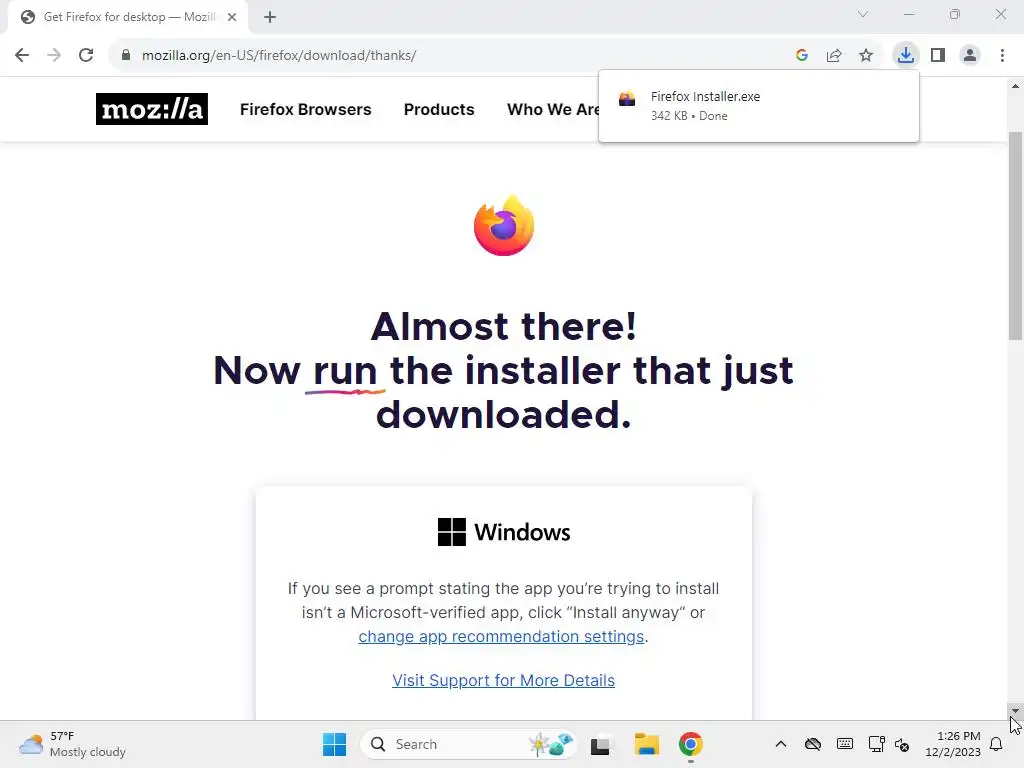Image resolution: width=1024 pixels, height=768 pixels.
Task: Click the scrollbar up arrow
Action: pos(1015,86)
